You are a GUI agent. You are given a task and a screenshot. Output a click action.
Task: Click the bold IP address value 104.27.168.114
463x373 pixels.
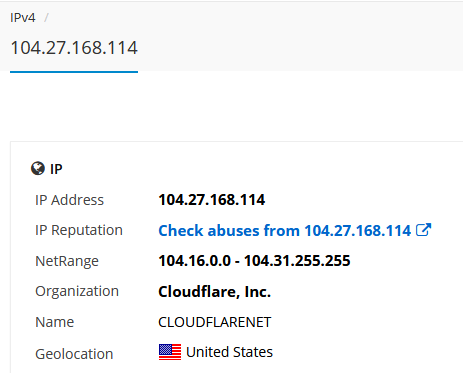point(212,200)
